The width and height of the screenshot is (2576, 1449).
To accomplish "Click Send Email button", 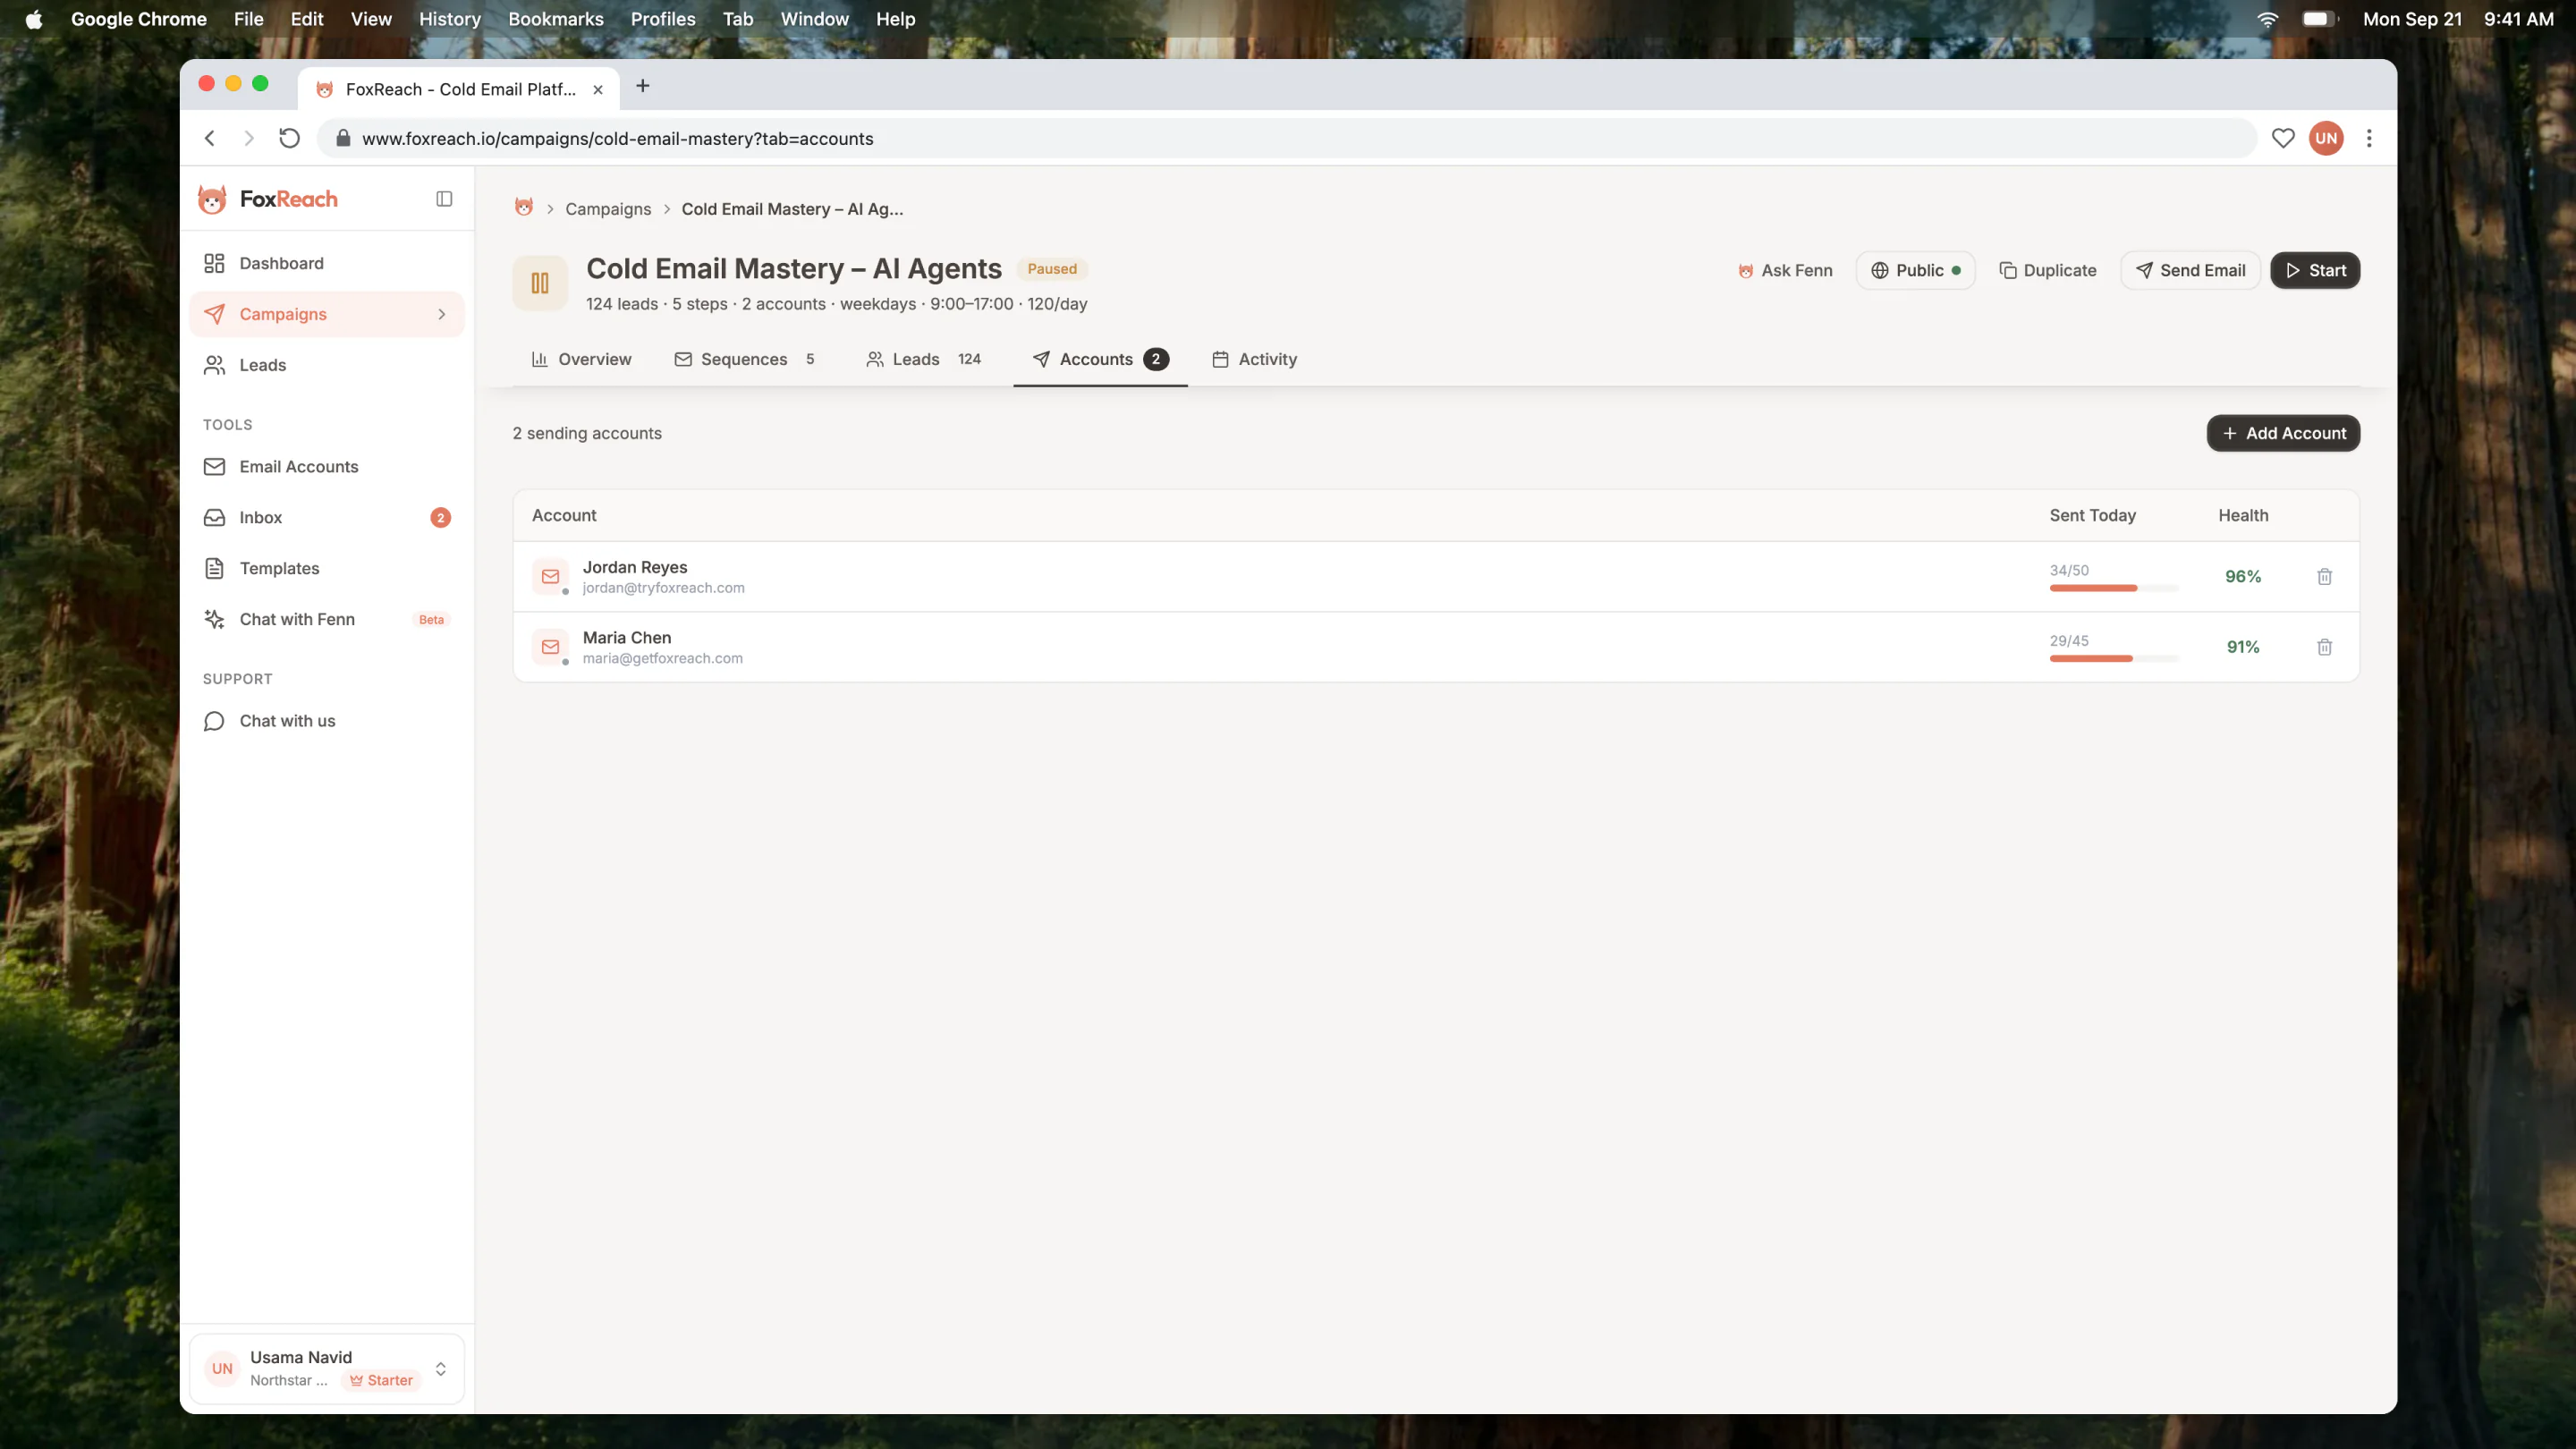I will click(2190, 270).
